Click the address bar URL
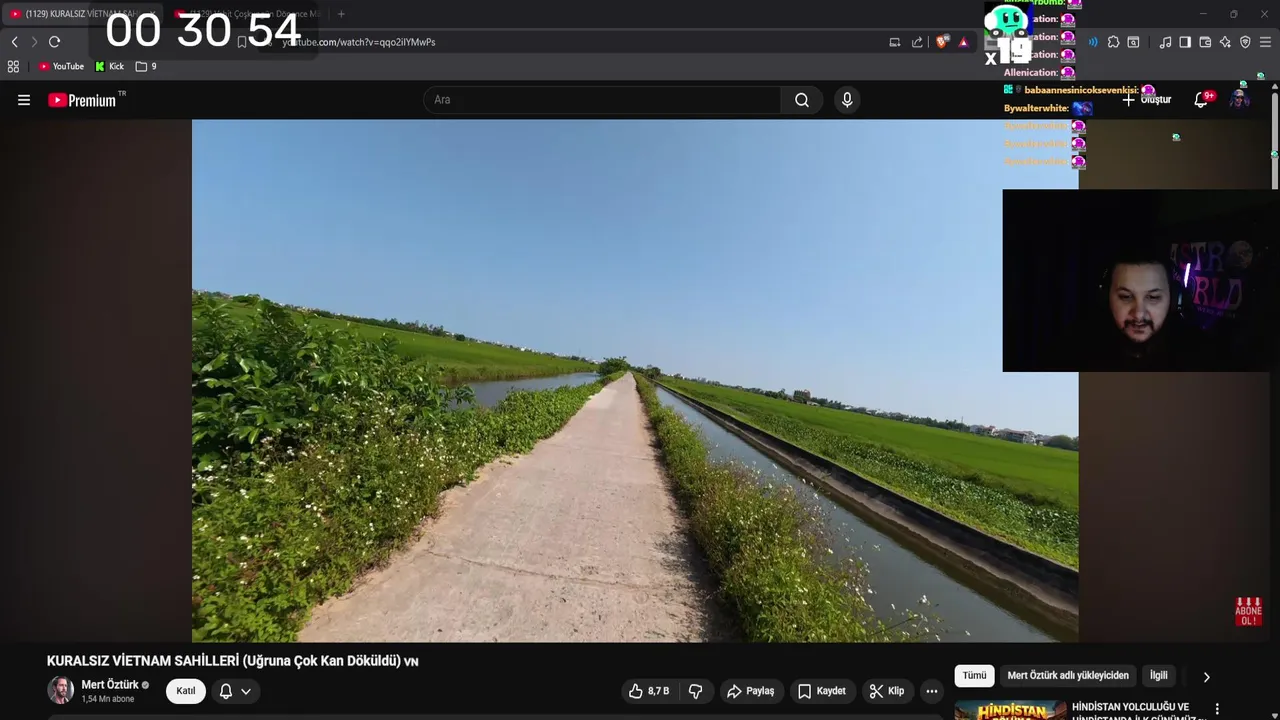The width and height of the screenshot is (1280, 720). [x=358, y=42]
